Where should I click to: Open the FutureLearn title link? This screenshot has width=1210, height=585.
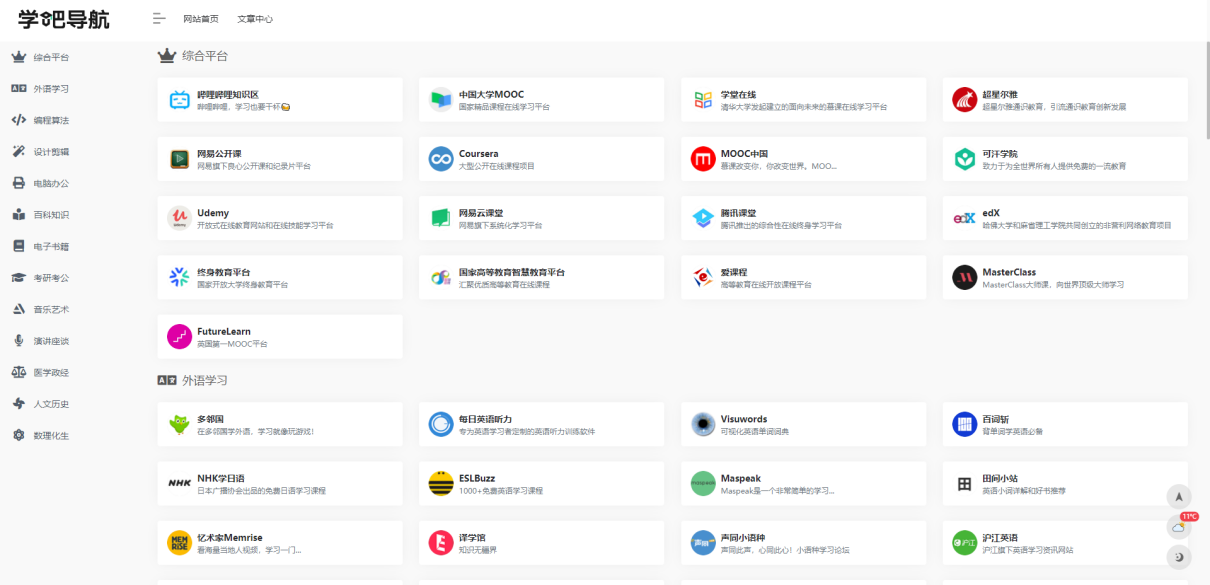(224, 331)
